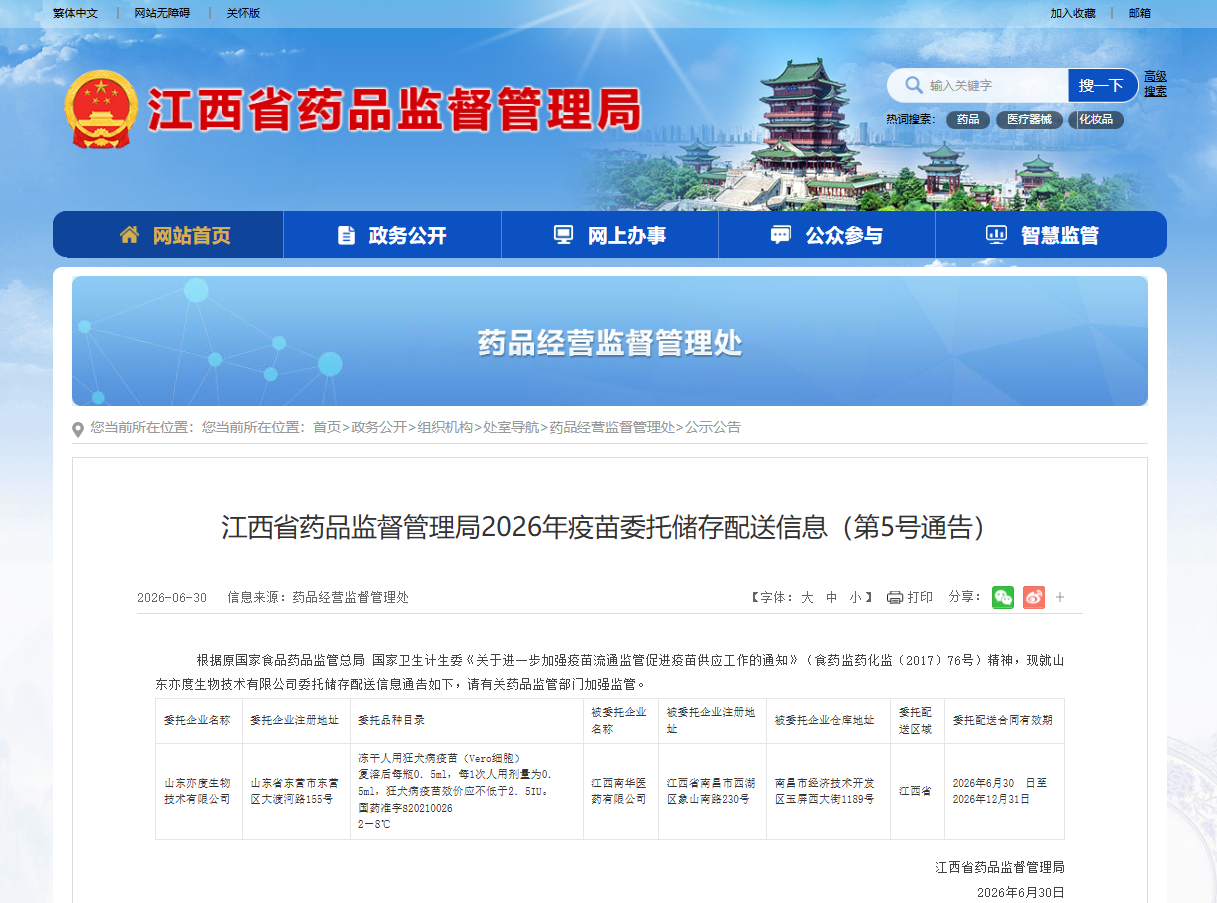This screenshot has width=1217, height=903.
Task: Share the article via Weibo icon
Action: tap(1033, 597)
